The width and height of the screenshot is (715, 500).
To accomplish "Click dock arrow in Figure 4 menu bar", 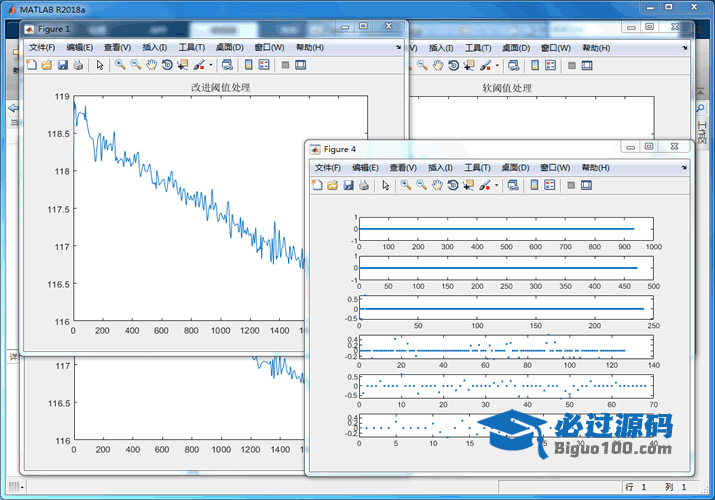I will tap(684, 168).
